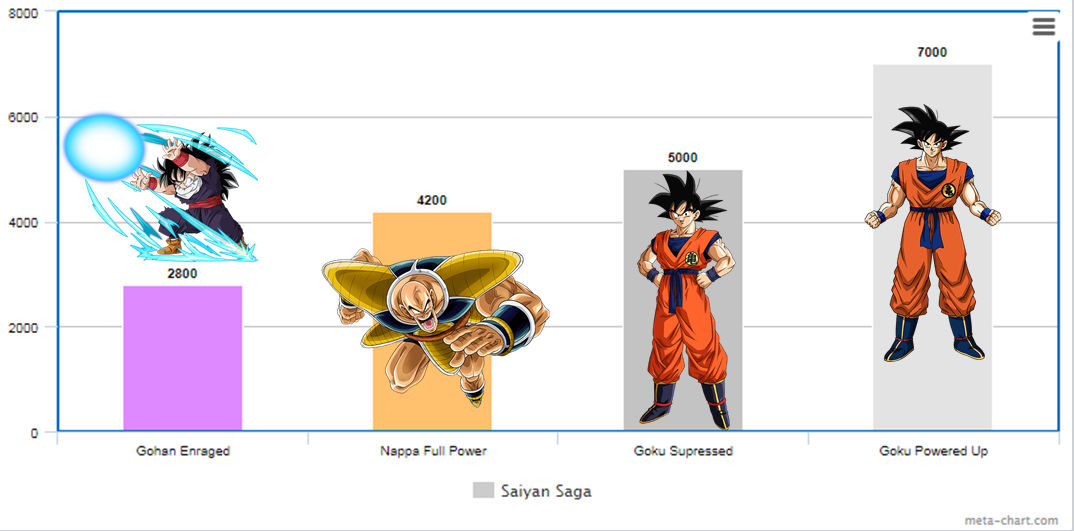1074x531 pixels.
Task: Click the Goku Supressed axis label
Action: [684, 451]
